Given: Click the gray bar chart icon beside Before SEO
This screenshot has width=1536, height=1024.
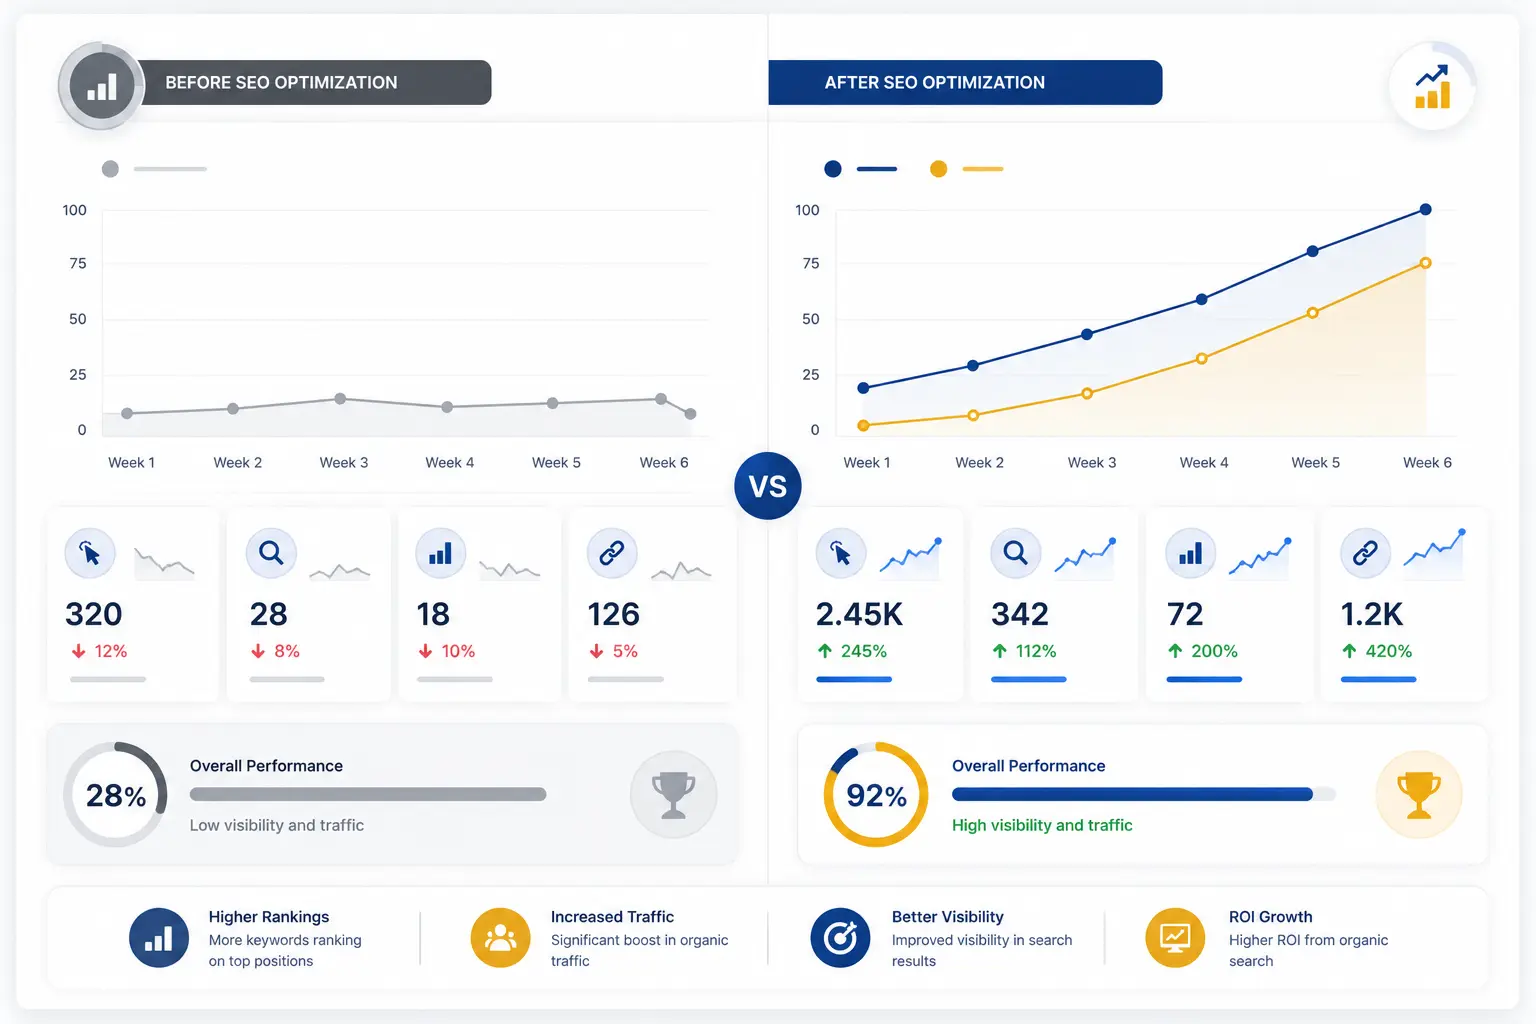Looking at the screenshot, I should click(x=101, y=86).
